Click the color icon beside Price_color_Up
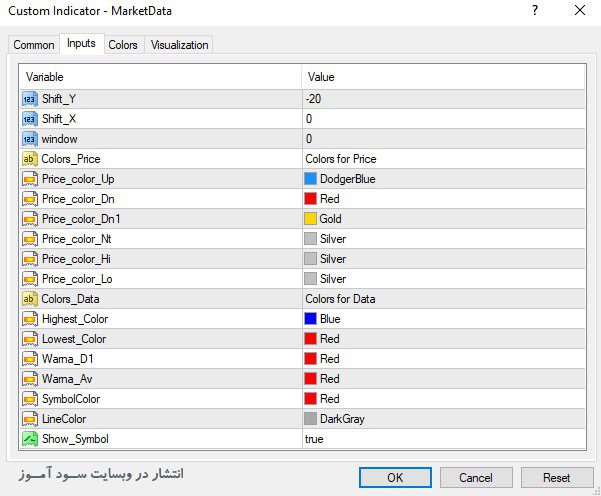This screenshot has height=496, width=601. 30,179
